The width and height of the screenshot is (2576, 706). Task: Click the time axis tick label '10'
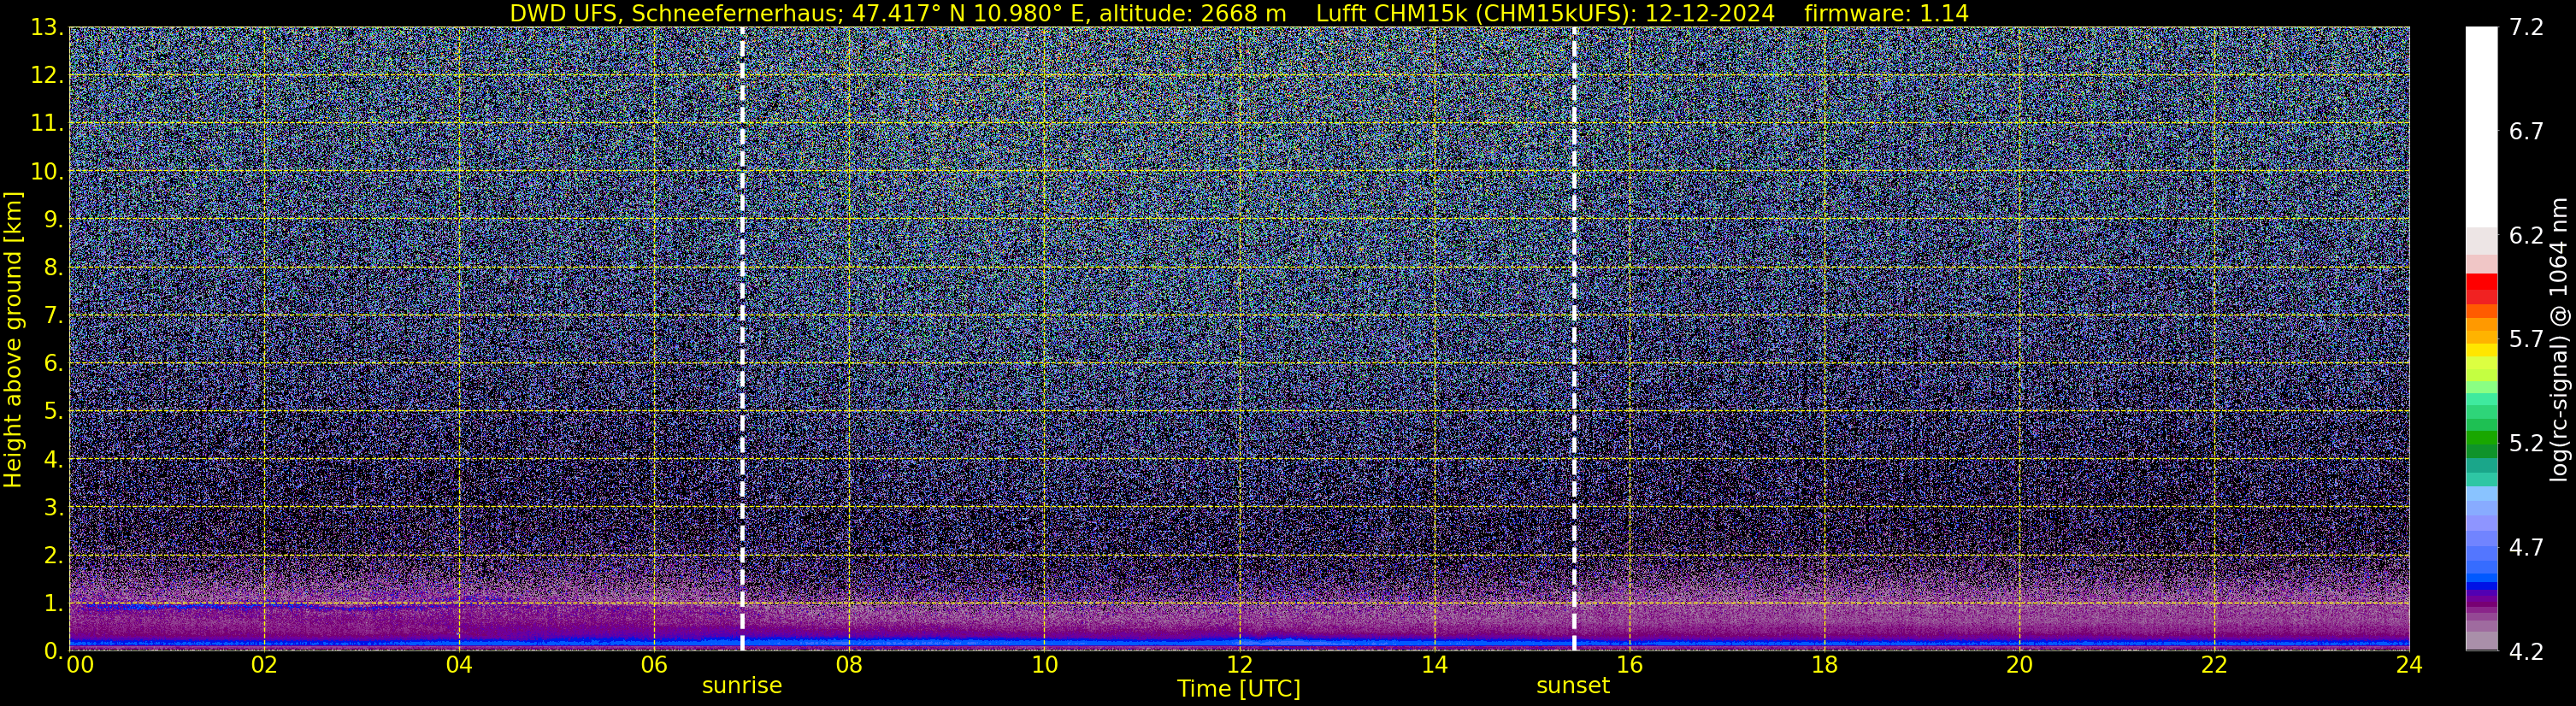coord(1044,665)
